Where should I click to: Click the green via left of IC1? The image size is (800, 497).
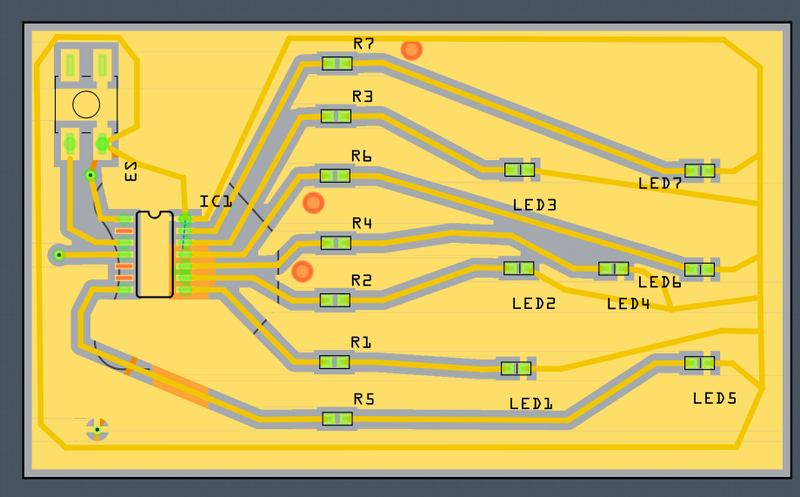[x=59, y=255]
